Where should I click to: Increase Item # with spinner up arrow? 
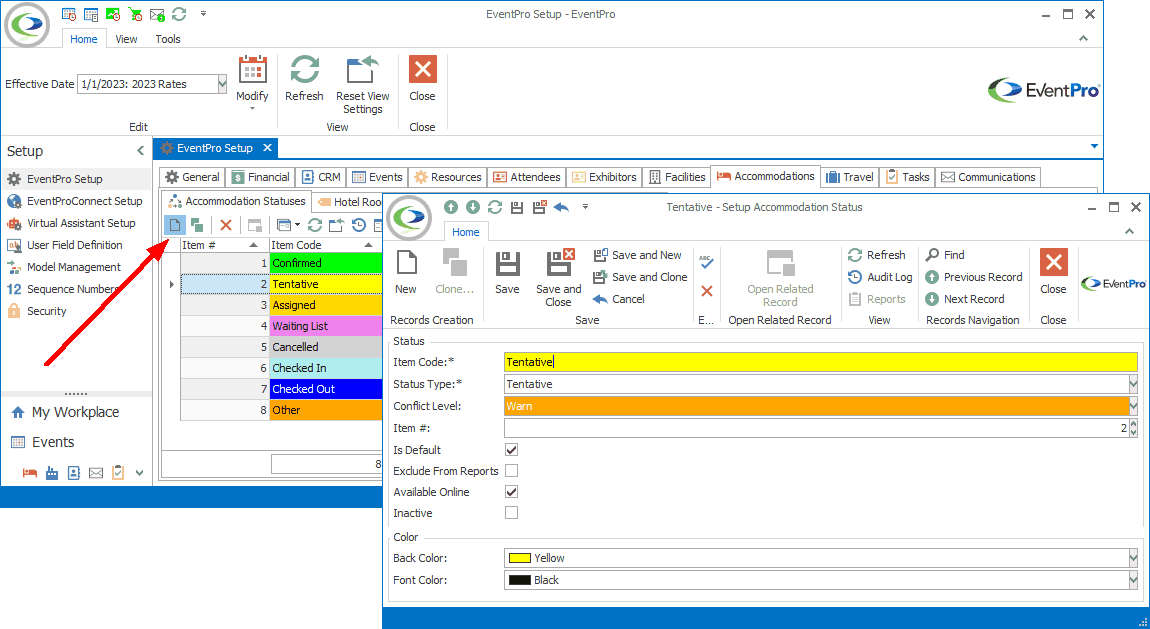(1134, 424)
